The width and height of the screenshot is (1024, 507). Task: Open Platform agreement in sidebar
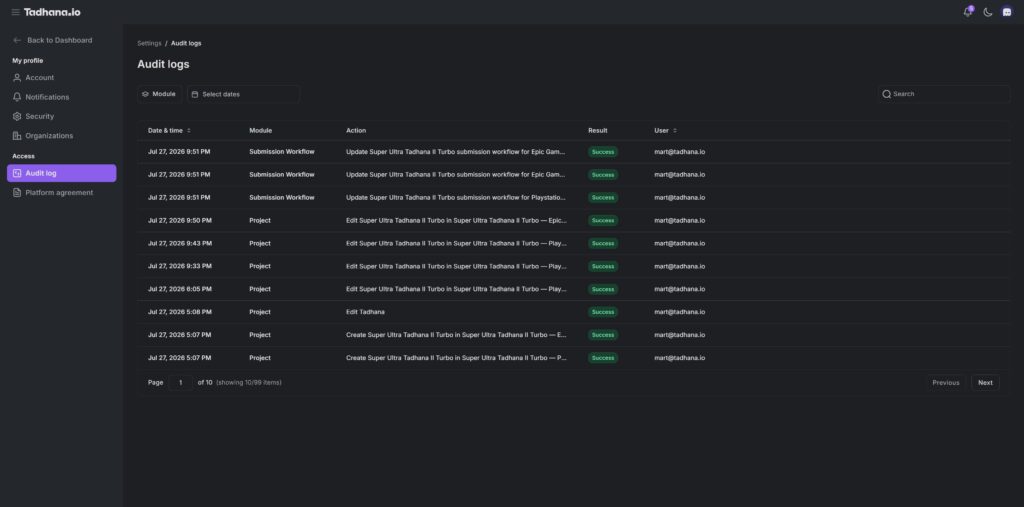pyautogui.click(x=61, y=193)
